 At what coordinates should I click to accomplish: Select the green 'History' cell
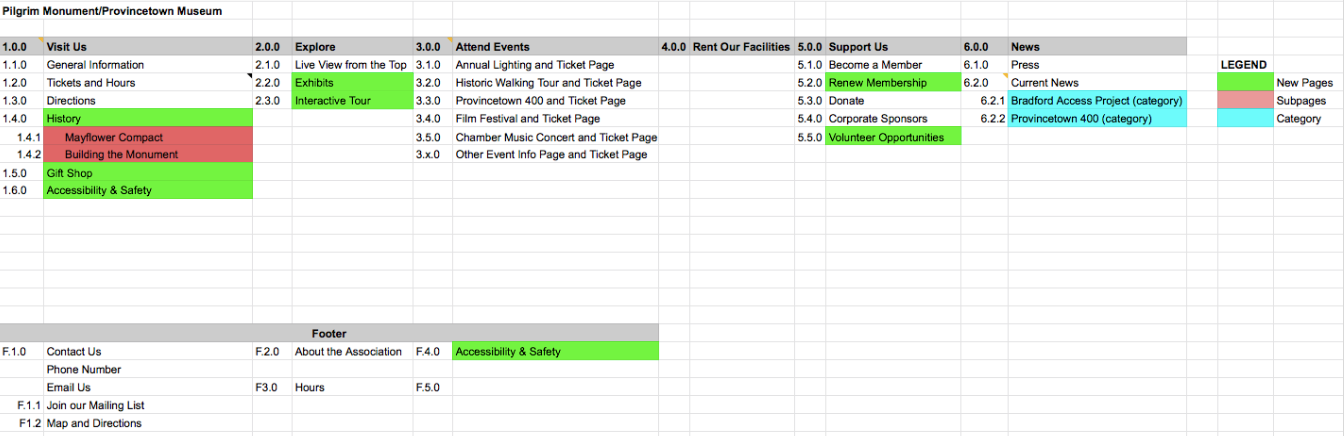click(x=148, y=119)
